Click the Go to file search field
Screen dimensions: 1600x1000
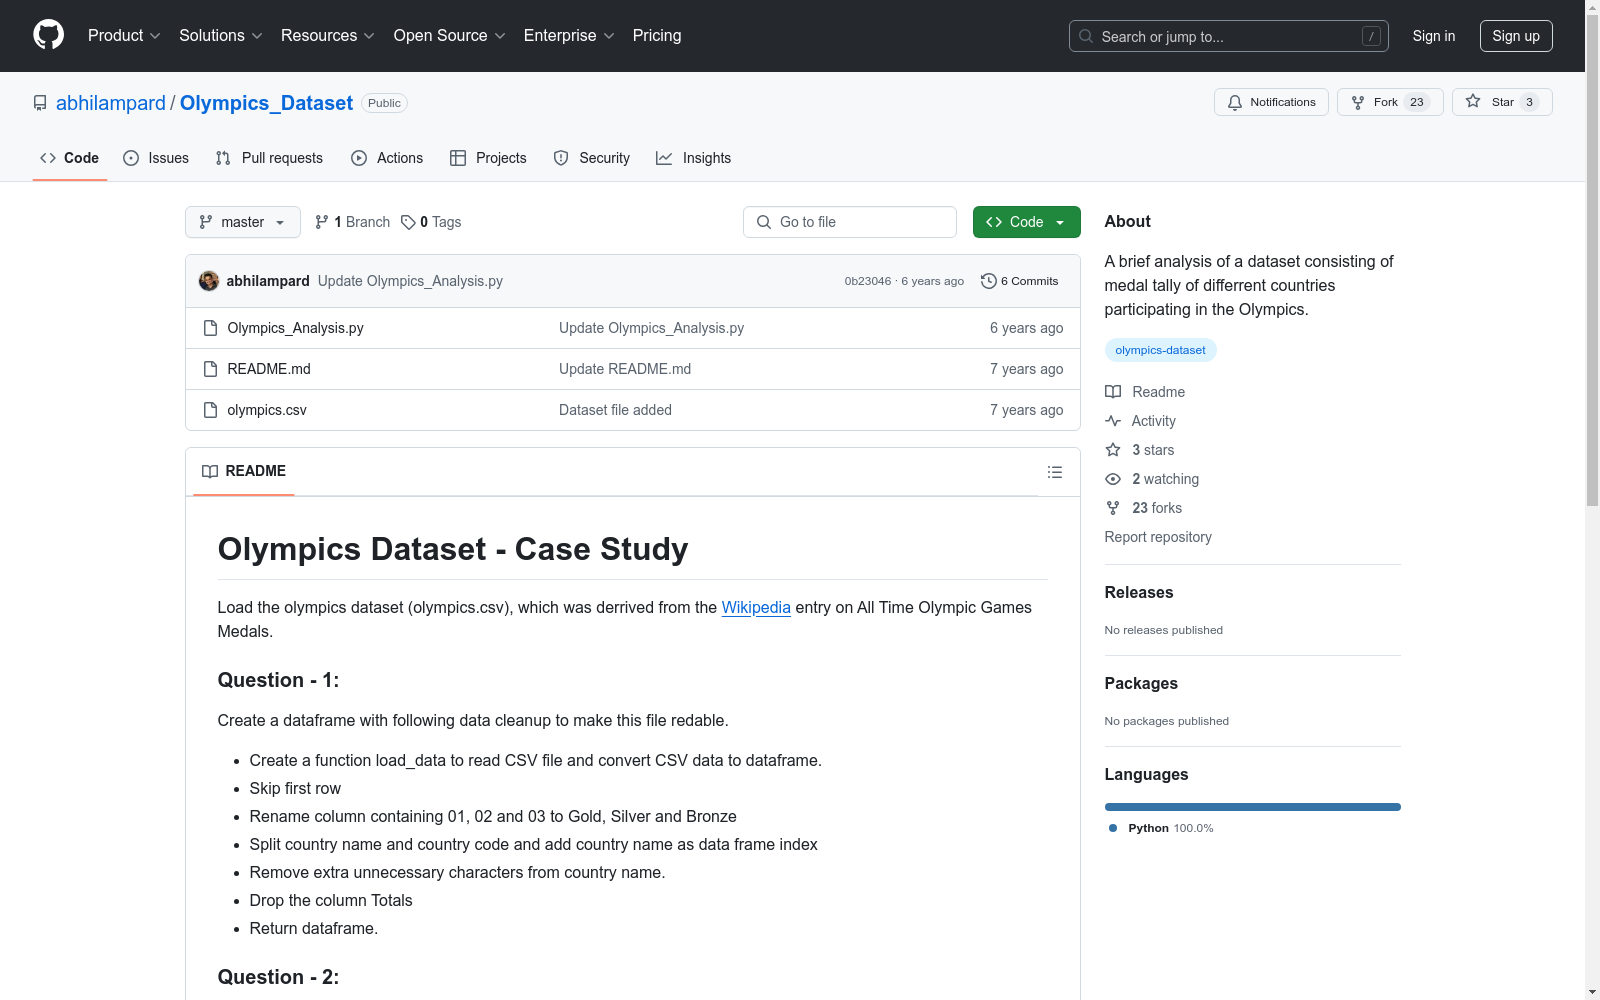pyautogui.click(x=850, y=222)
